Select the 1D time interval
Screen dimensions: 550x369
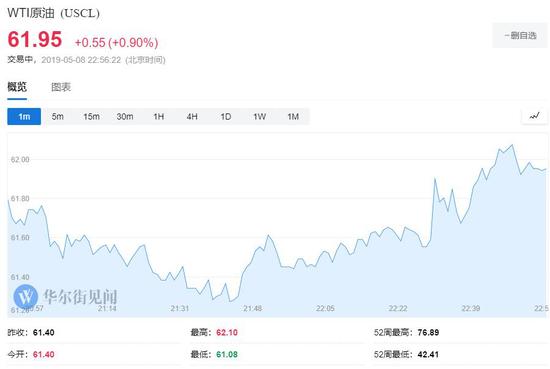click(x=226, y=116)
